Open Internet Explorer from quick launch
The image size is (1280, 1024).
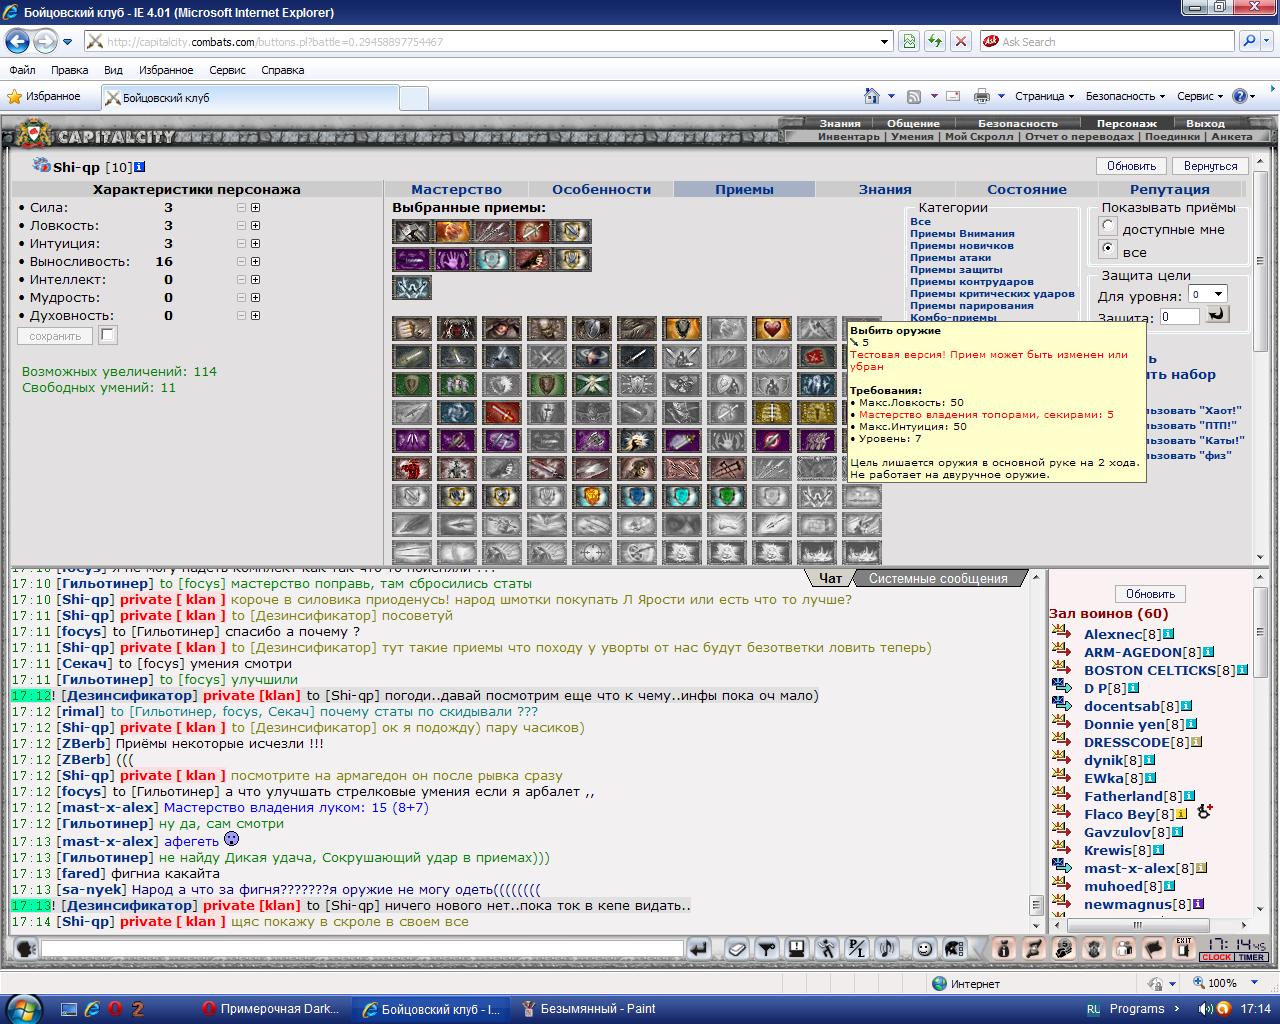coord(91,1009)
